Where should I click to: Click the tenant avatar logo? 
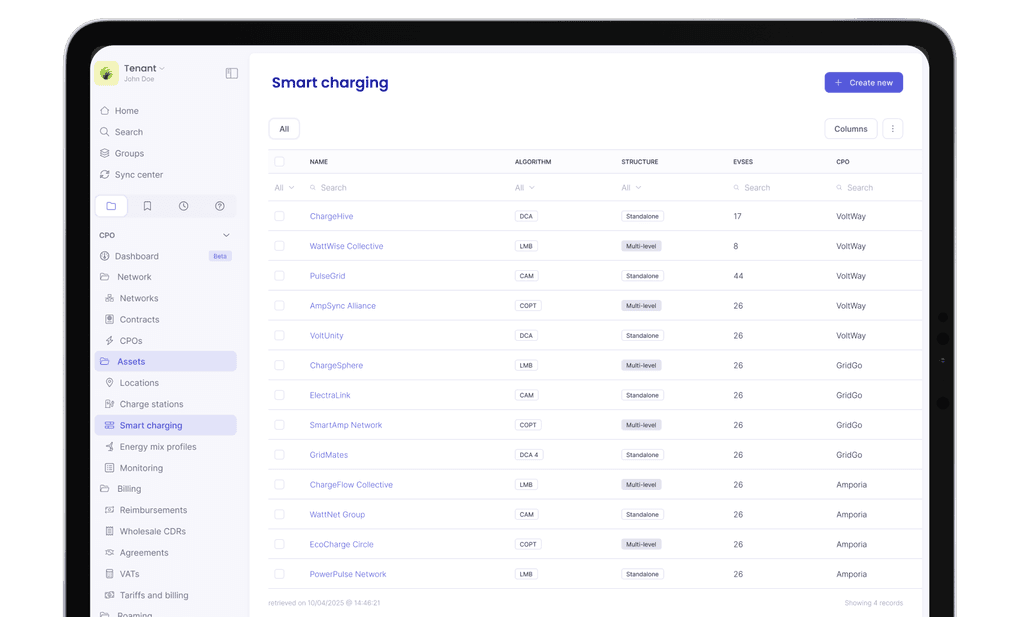coord(106,73)
